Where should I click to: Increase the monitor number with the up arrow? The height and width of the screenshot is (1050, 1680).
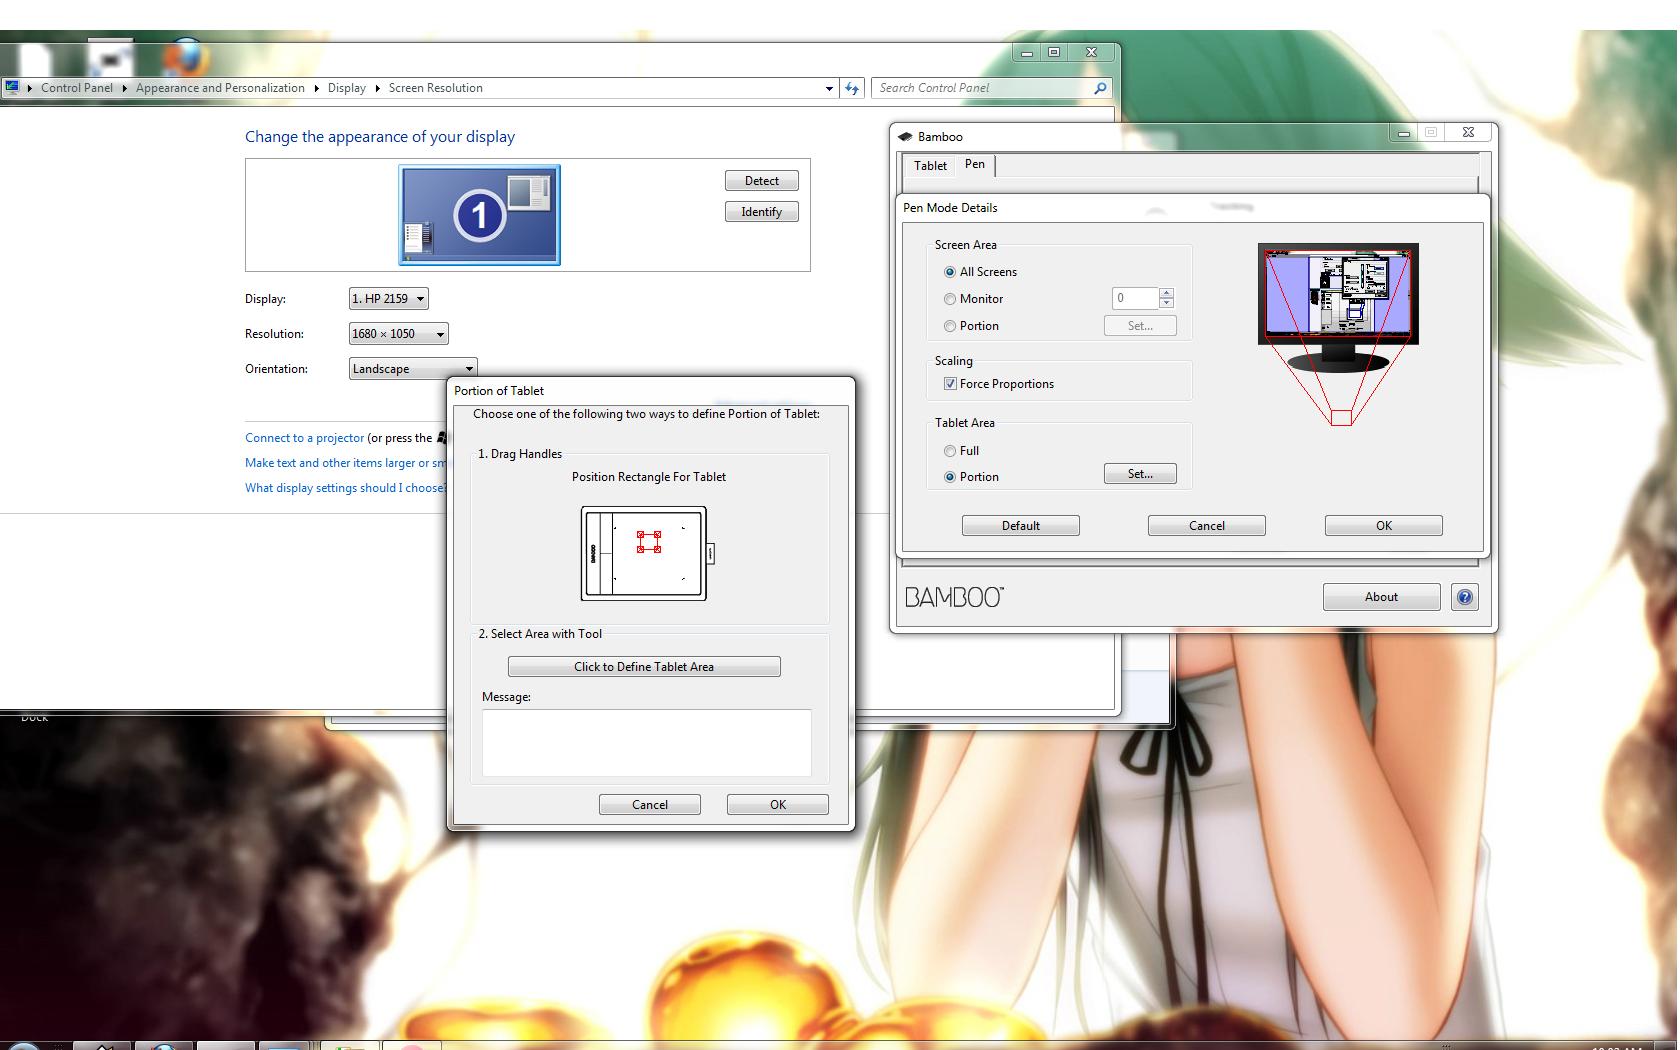point(1166,293)
